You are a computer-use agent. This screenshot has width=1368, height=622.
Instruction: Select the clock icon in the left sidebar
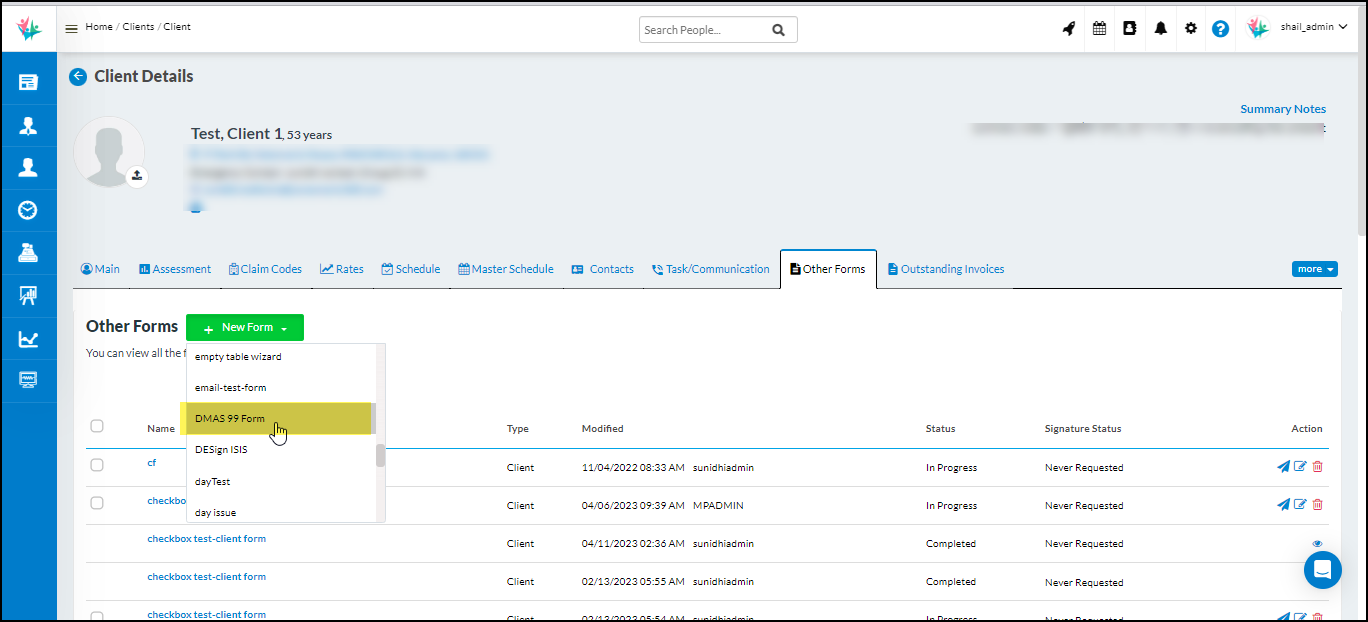28,210
